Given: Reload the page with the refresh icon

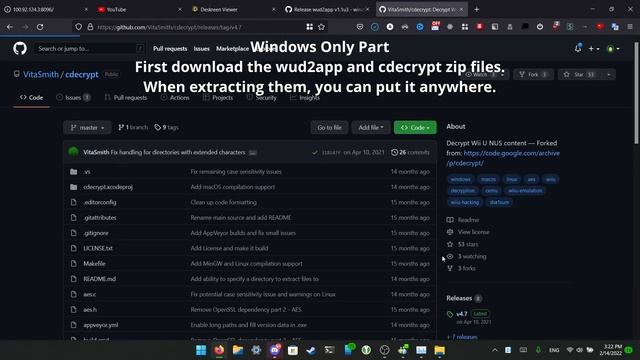Looking at the screenshot, I should [x=40, y=27].
